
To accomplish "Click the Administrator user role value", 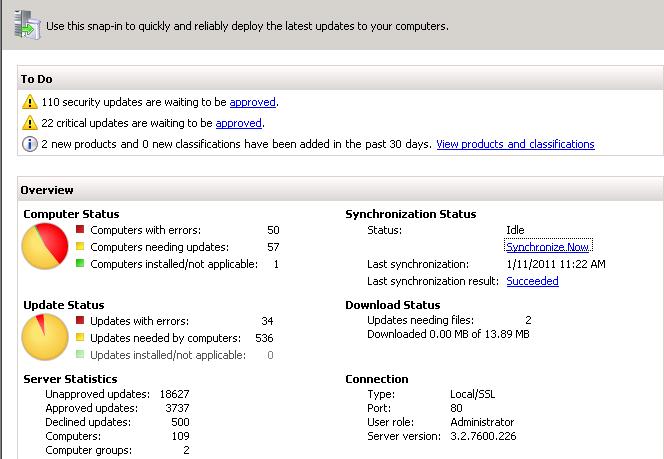I will coord(482,422).
